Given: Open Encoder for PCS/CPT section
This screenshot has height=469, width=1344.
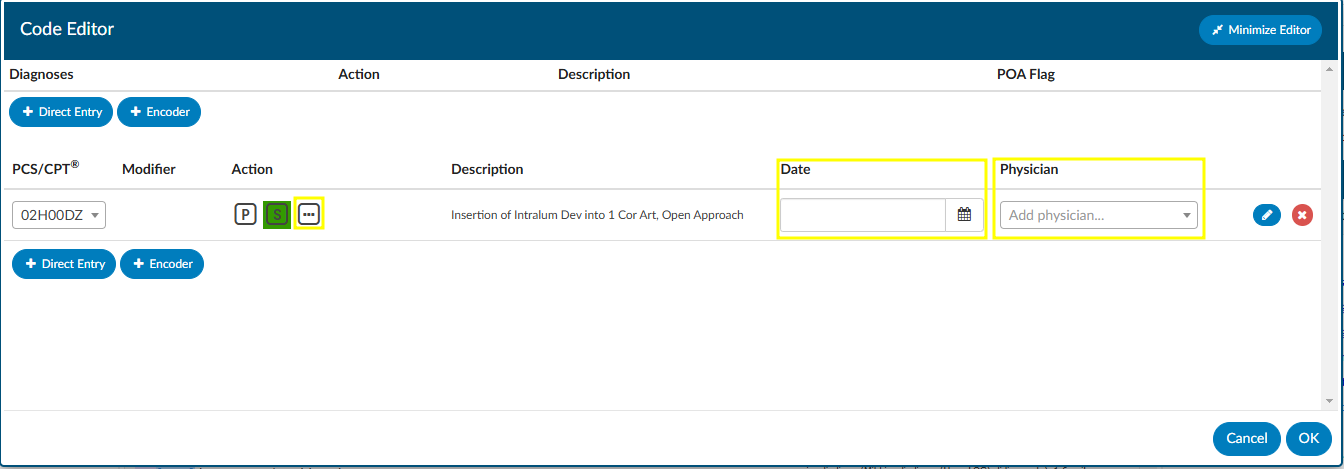Looking at the screenshot, I should tap(162, 264).
